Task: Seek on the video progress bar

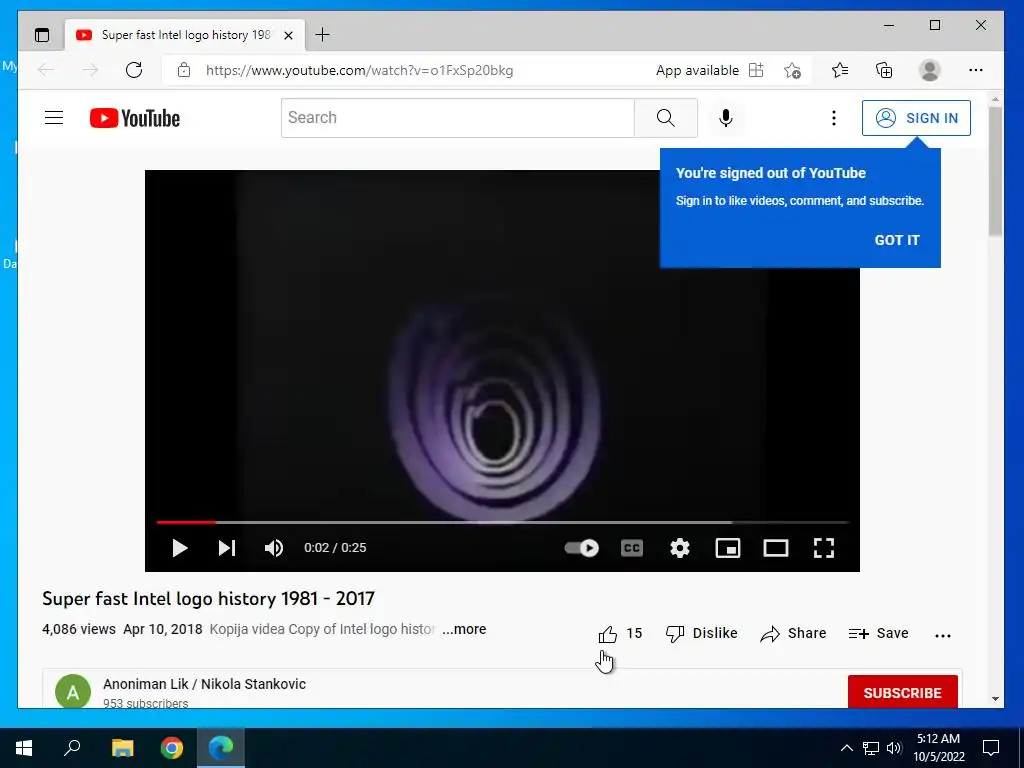Action: tap(502, 522)
